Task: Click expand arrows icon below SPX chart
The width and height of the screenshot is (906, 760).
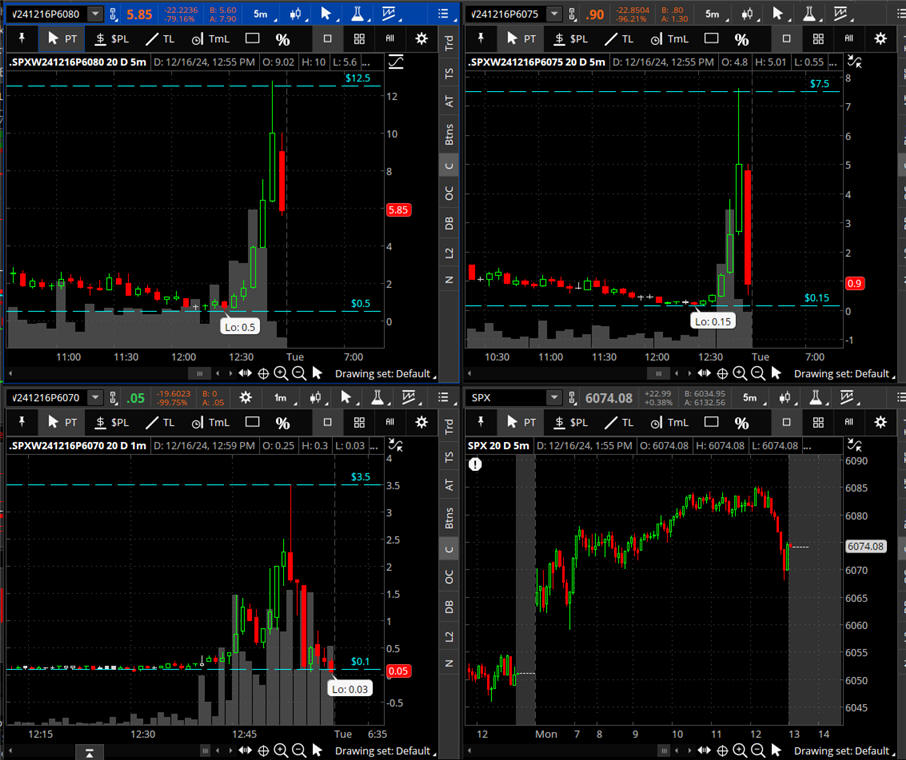Action: [x=704, y=751]
